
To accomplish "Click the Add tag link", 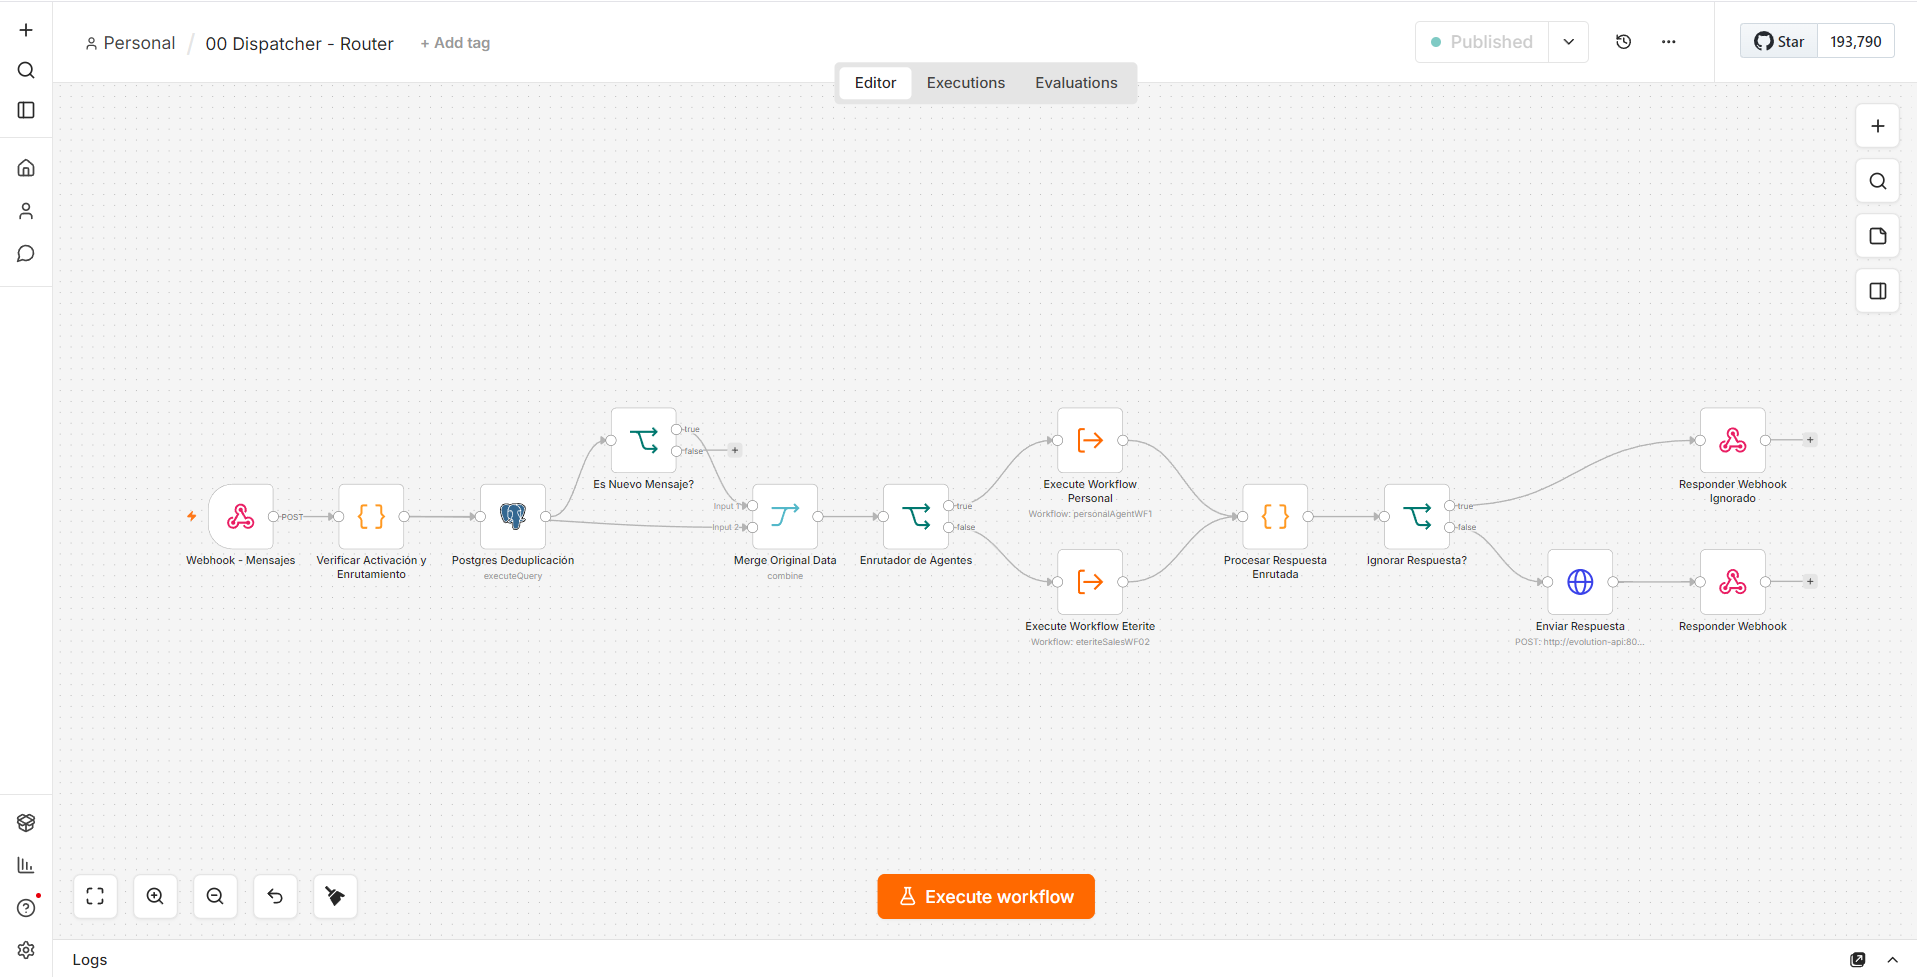I will pos(455,43).
